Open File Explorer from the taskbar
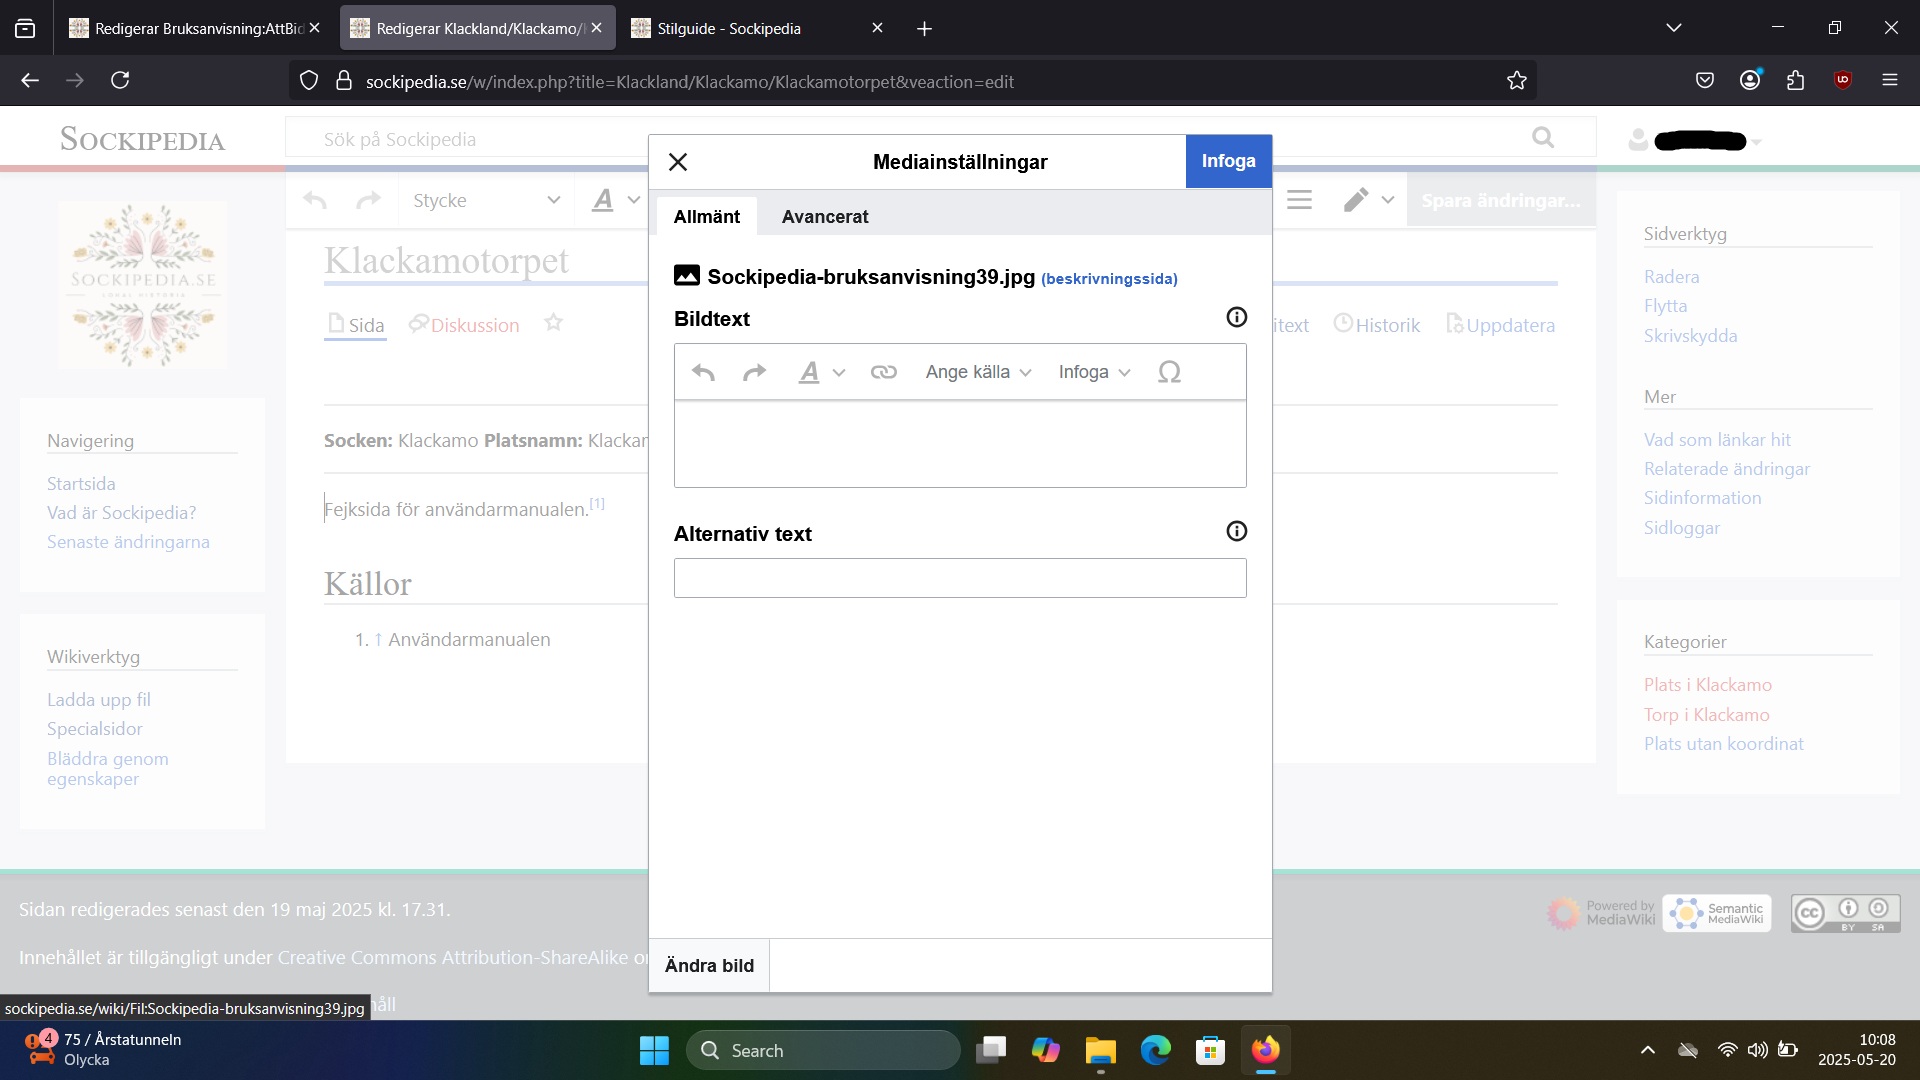1920x1080 pixels. [x=1100, y=1051]
